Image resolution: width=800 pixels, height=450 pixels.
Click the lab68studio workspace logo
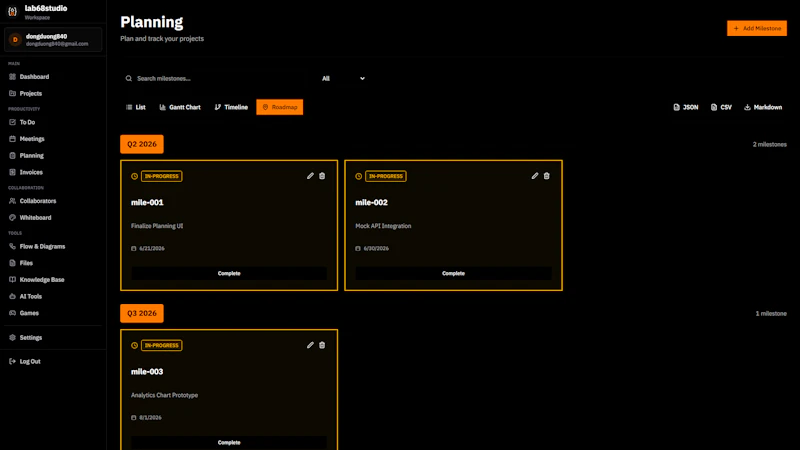[x=13, y=11]
